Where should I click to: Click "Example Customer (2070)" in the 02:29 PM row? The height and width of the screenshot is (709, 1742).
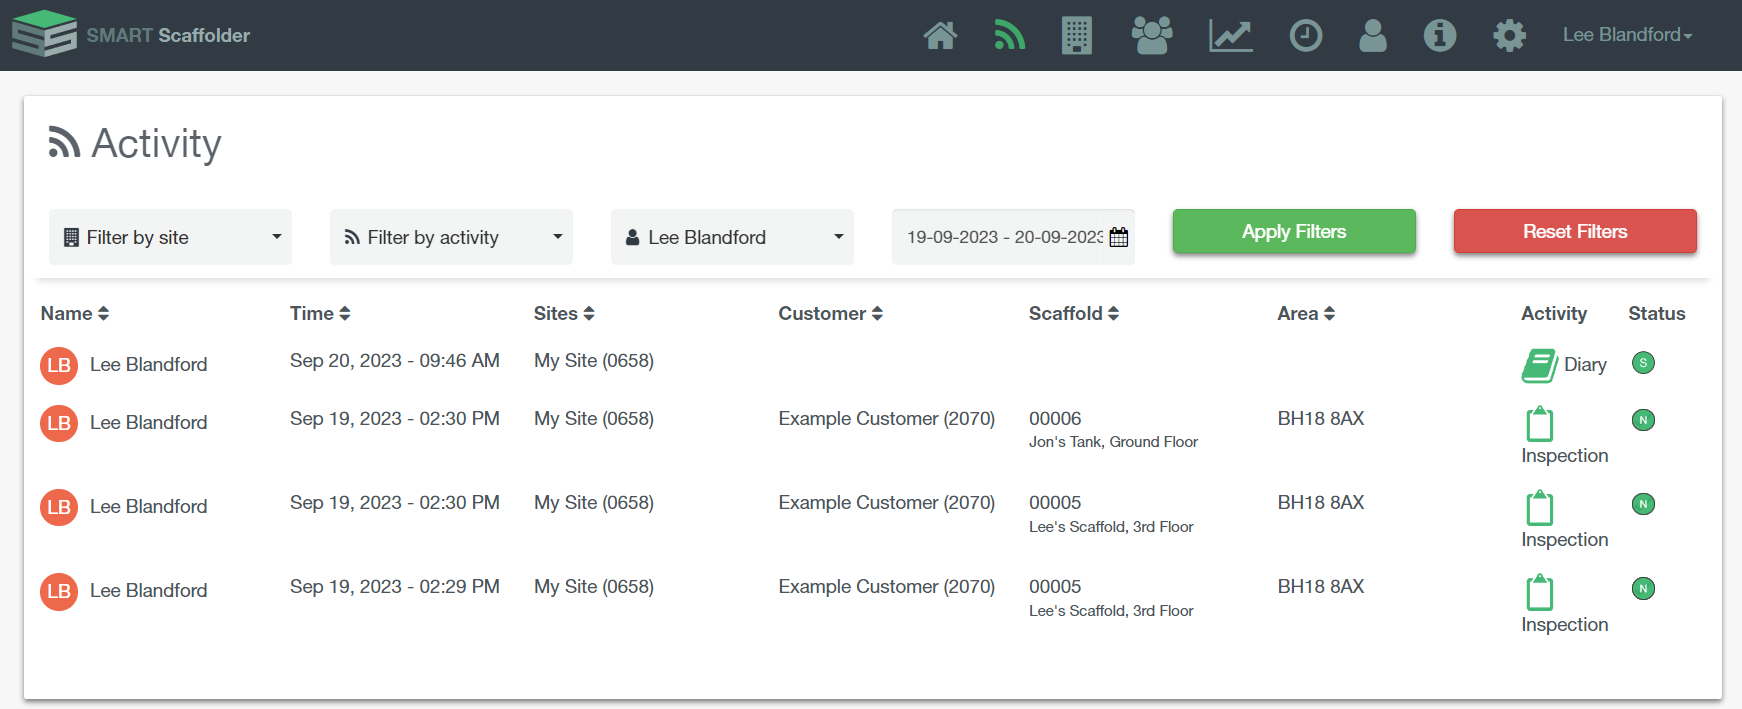coord(887,586)
